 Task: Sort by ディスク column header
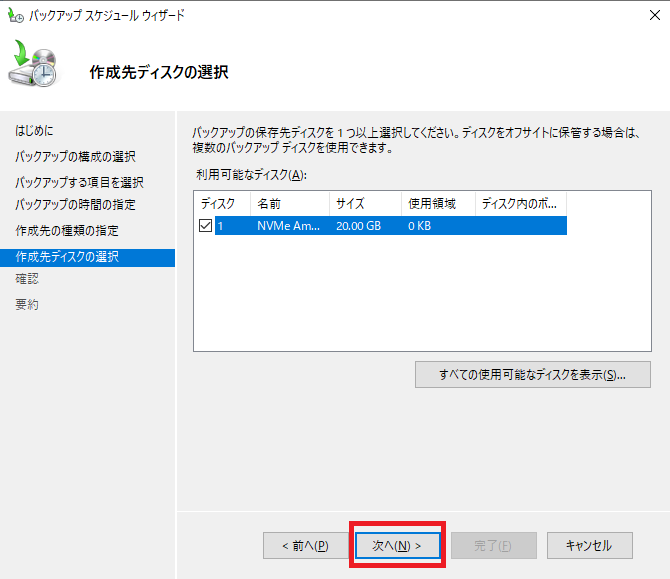pos(220,203)
